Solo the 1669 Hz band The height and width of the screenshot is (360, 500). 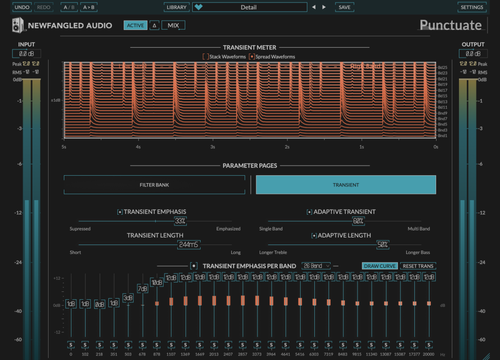coord(200,345)
